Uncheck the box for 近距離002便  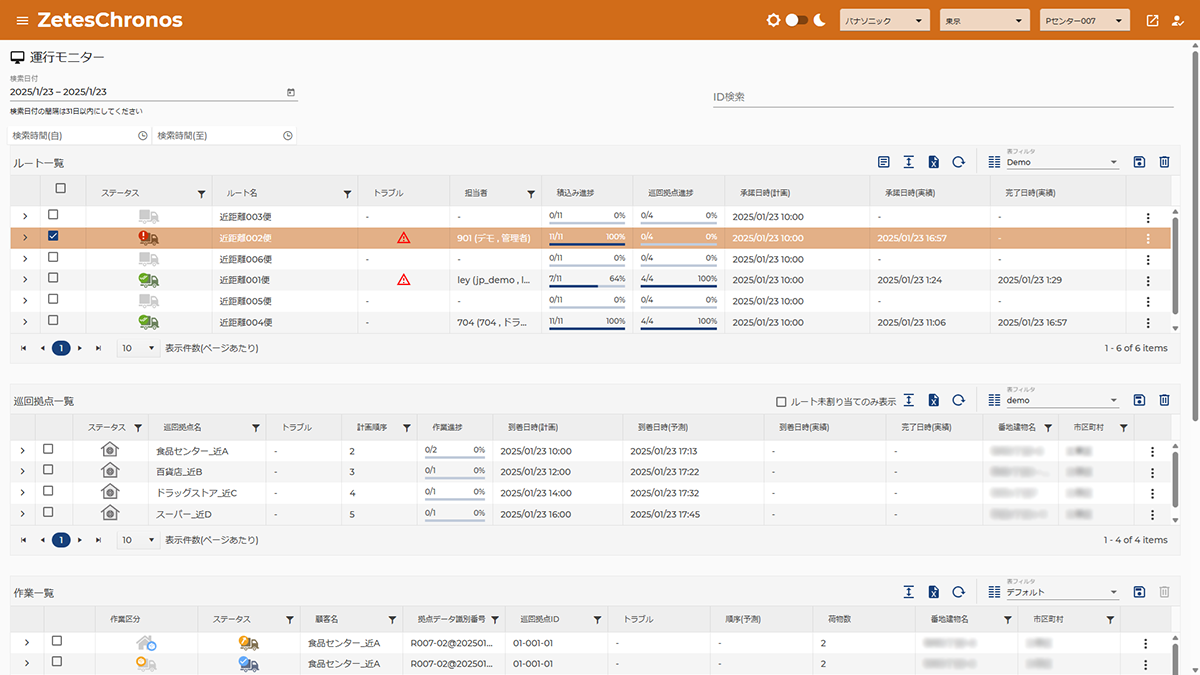point(53,236)
